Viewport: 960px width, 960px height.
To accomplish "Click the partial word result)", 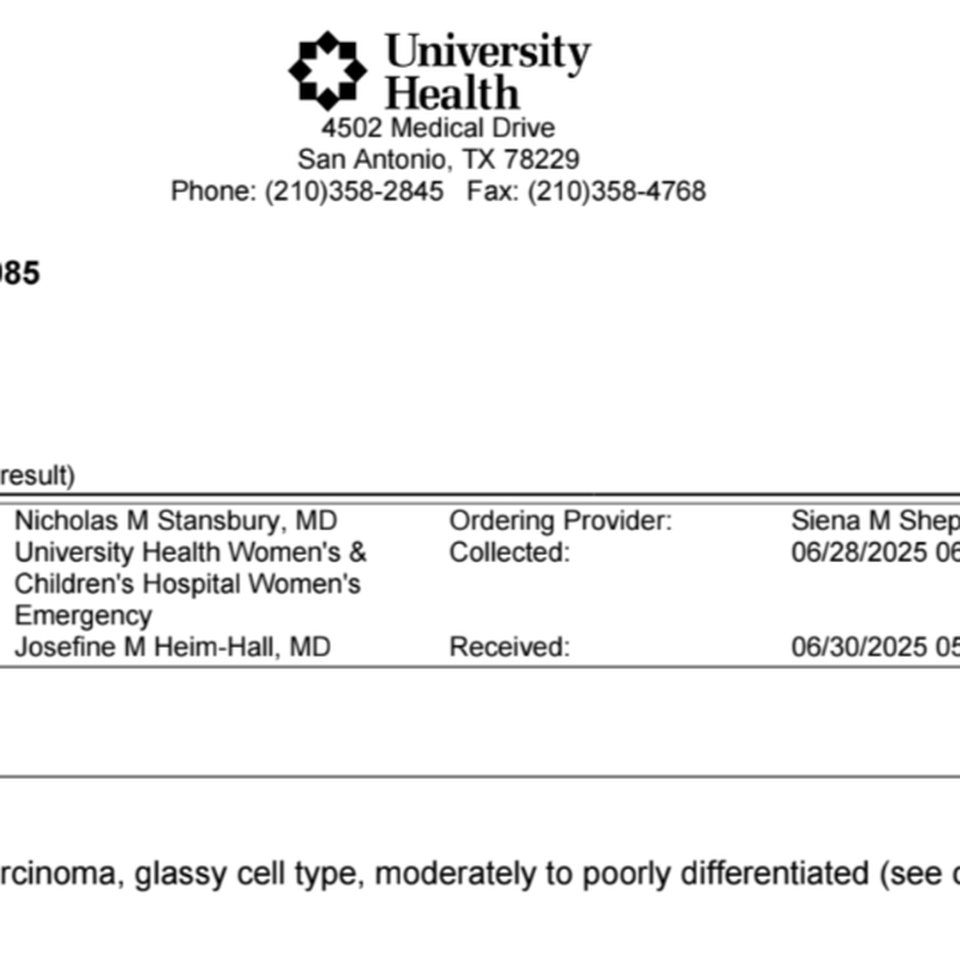I will pos(37,476).
